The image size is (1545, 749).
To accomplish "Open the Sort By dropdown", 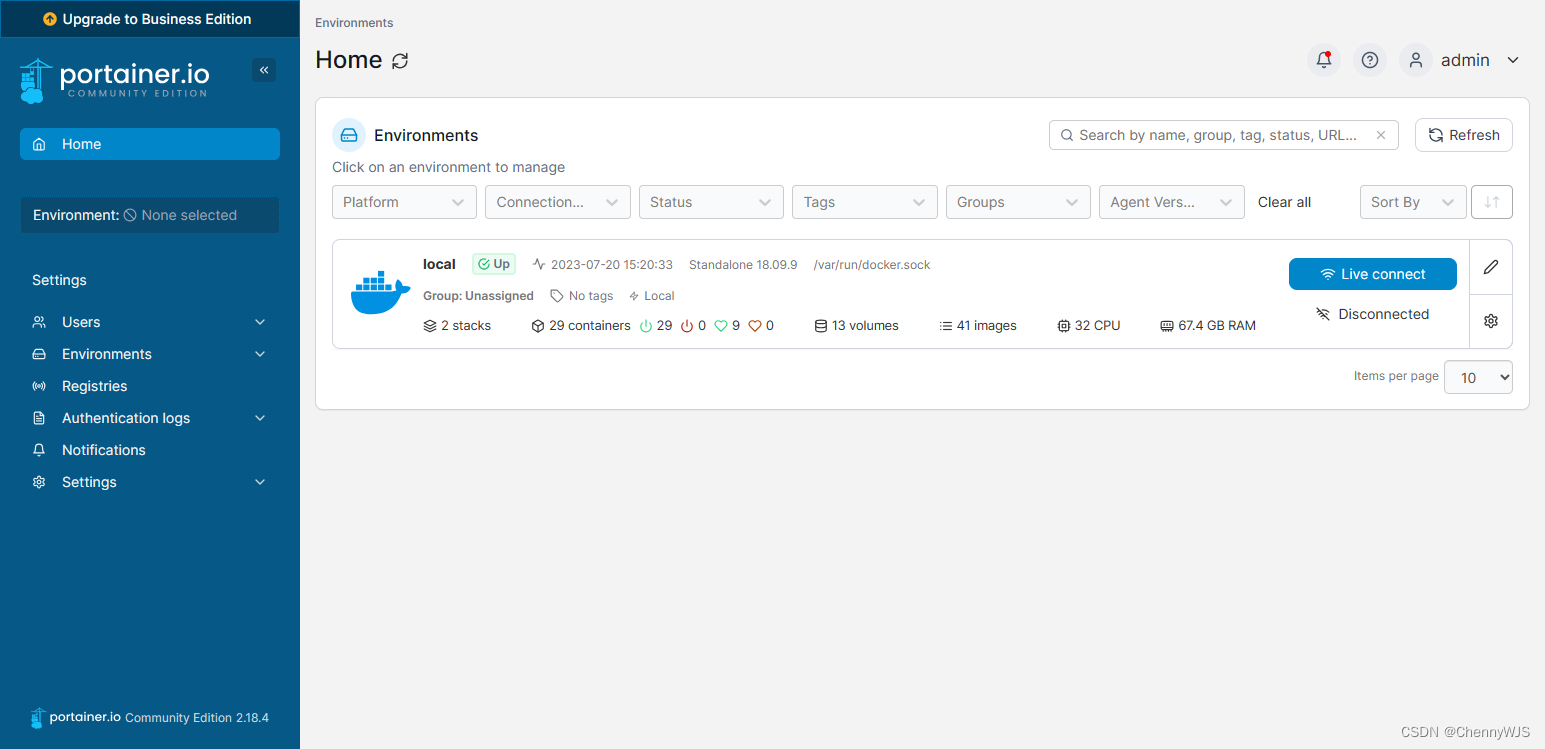I will point(1413,202).
